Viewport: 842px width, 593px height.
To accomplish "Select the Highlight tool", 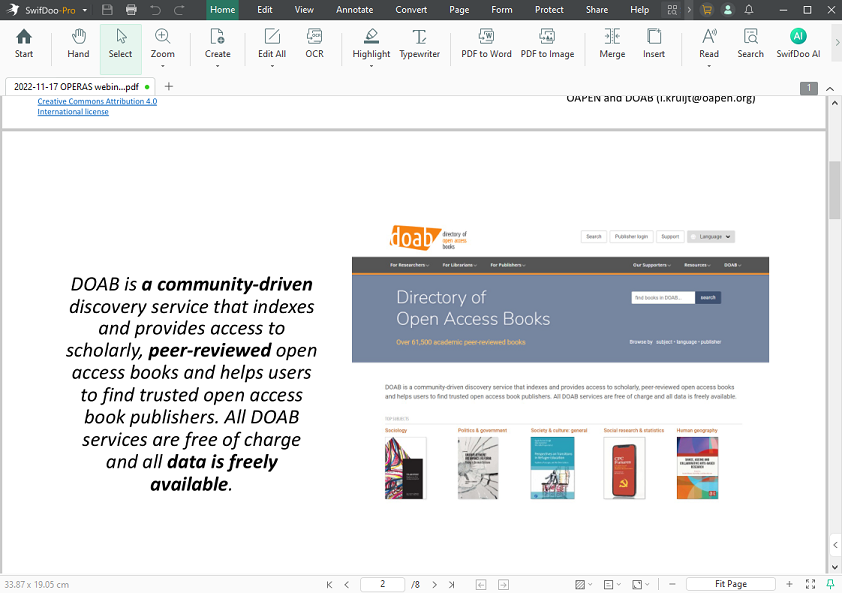I will (371, 44).
